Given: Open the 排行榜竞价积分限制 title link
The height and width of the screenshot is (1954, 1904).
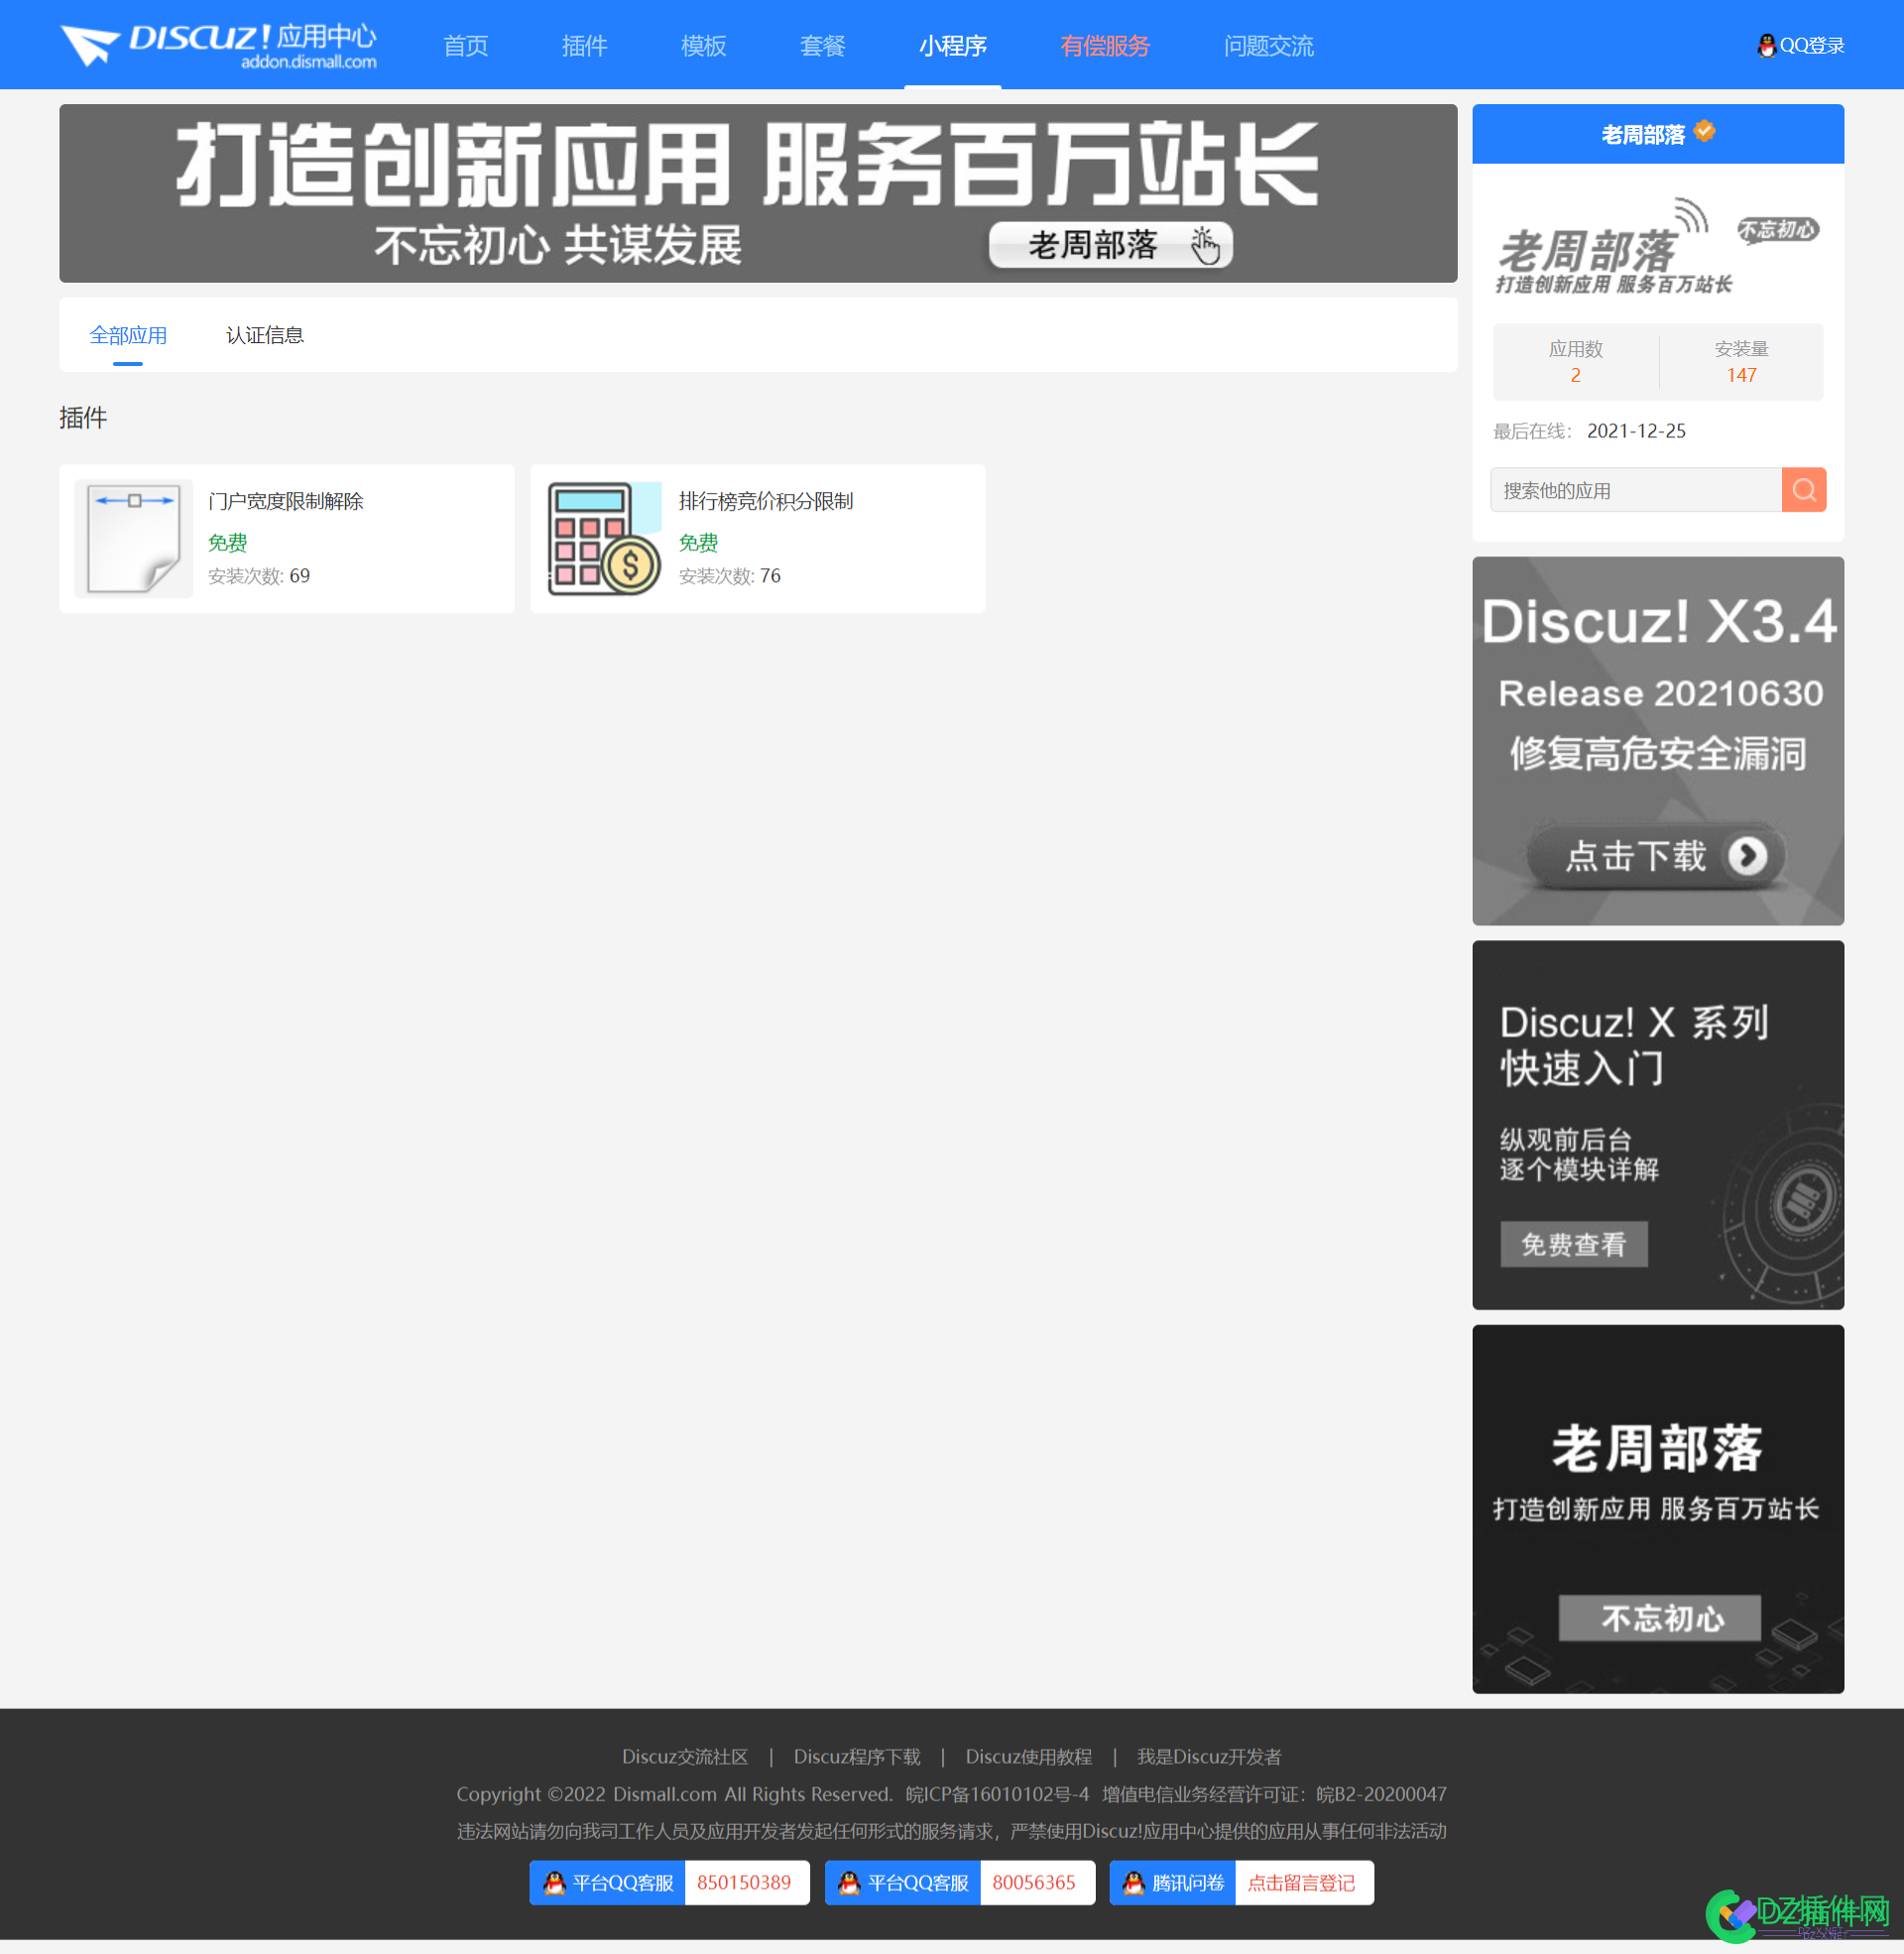Looking at the screenshot, I should point(766,501).
